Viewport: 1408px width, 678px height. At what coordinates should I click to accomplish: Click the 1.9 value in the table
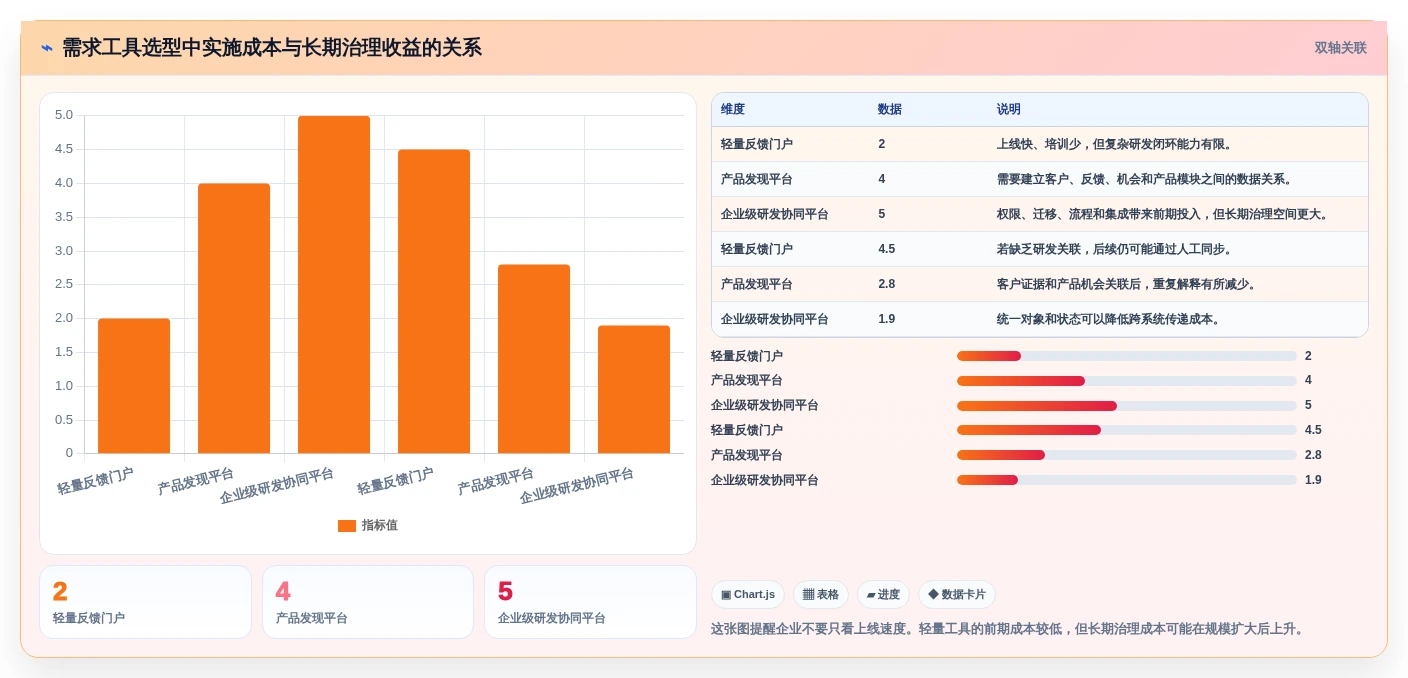[887, 319]
